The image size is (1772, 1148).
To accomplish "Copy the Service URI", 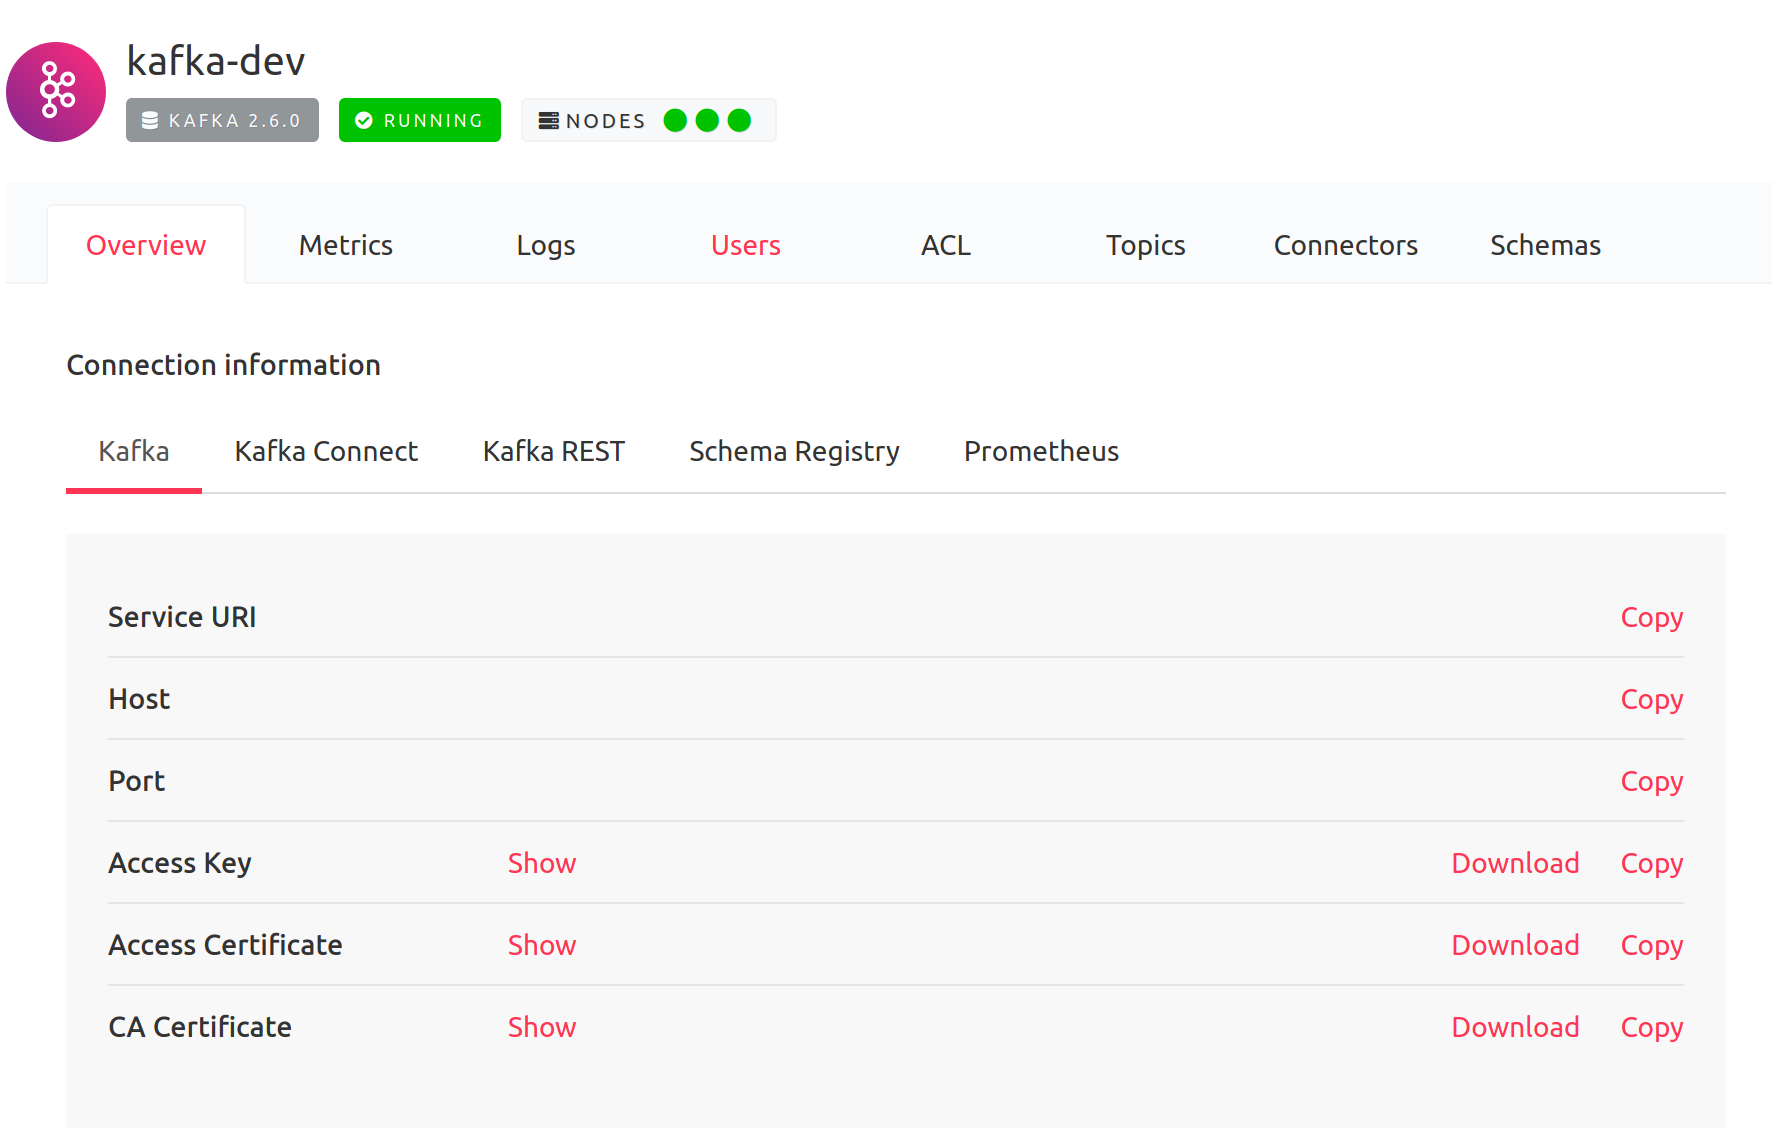I will pos(1652,618).
